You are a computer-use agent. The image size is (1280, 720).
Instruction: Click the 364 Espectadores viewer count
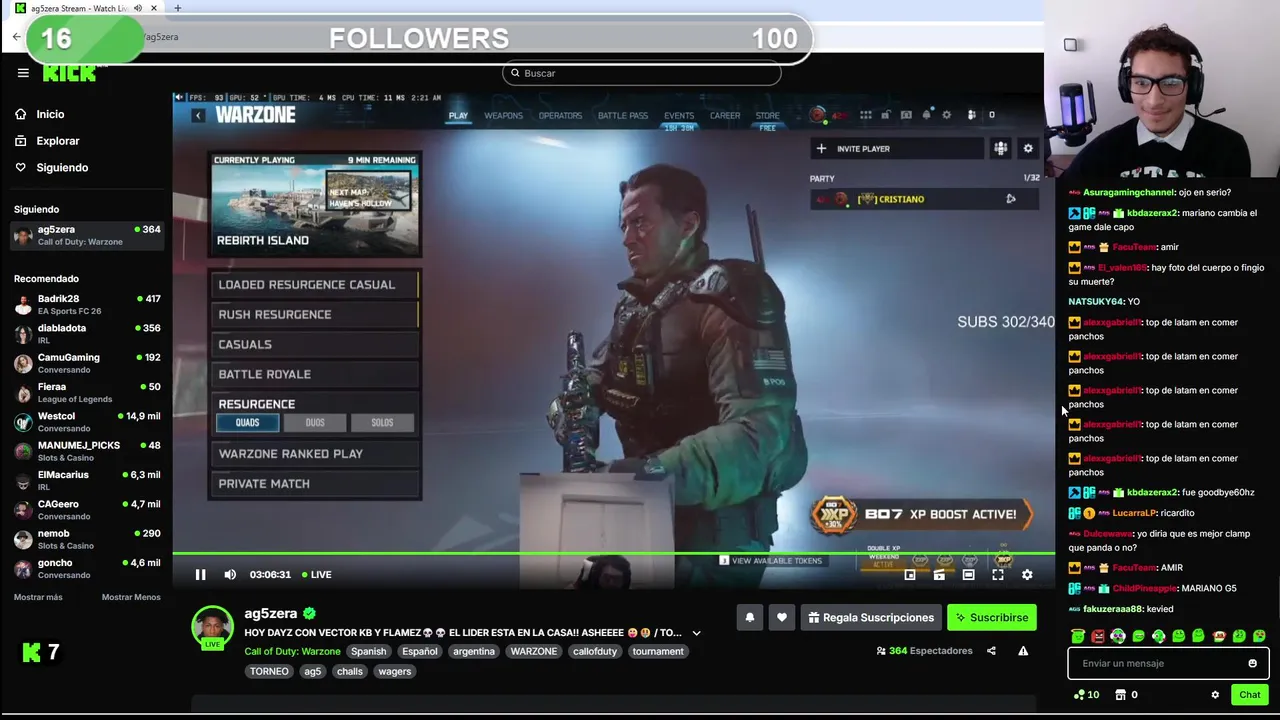point(924,651)
